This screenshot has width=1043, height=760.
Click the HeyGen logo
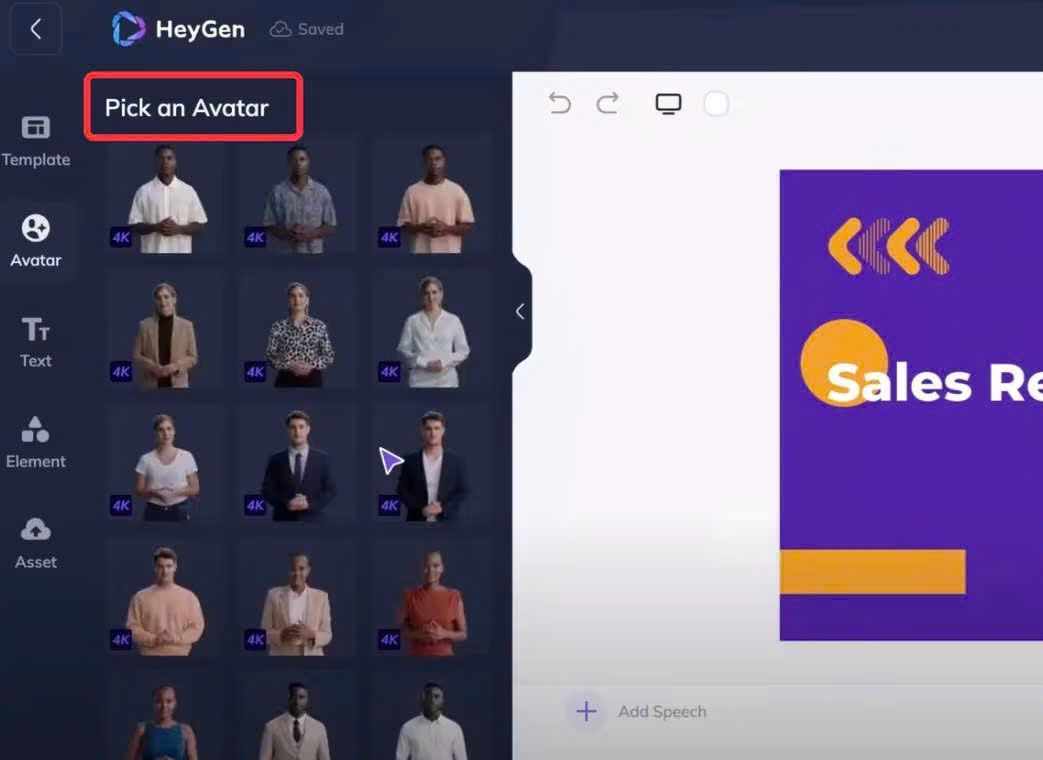pyautogui.click(x=179, y=29)
